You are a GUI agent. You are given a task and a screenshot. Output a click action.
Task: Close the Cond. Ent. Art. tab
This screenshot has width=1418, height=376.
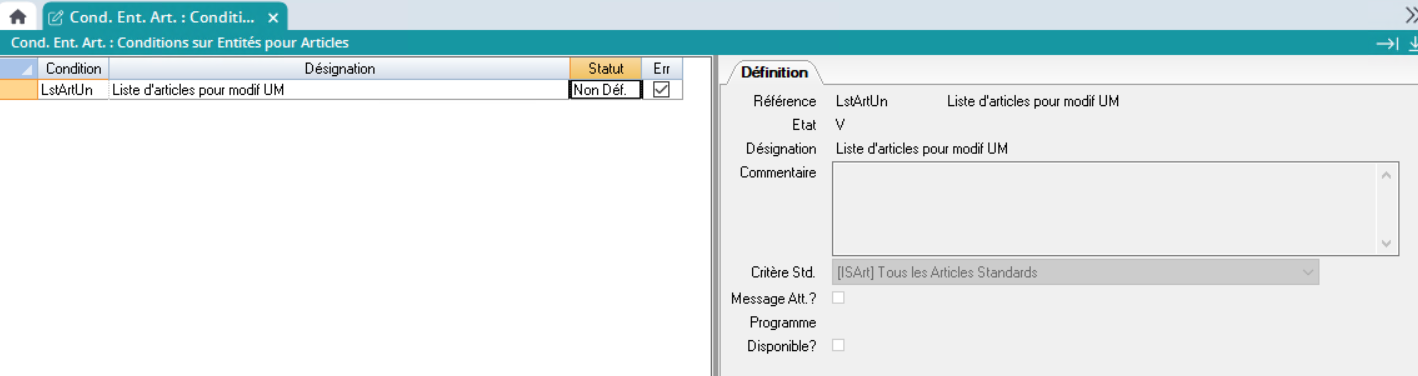click(273, 18)
